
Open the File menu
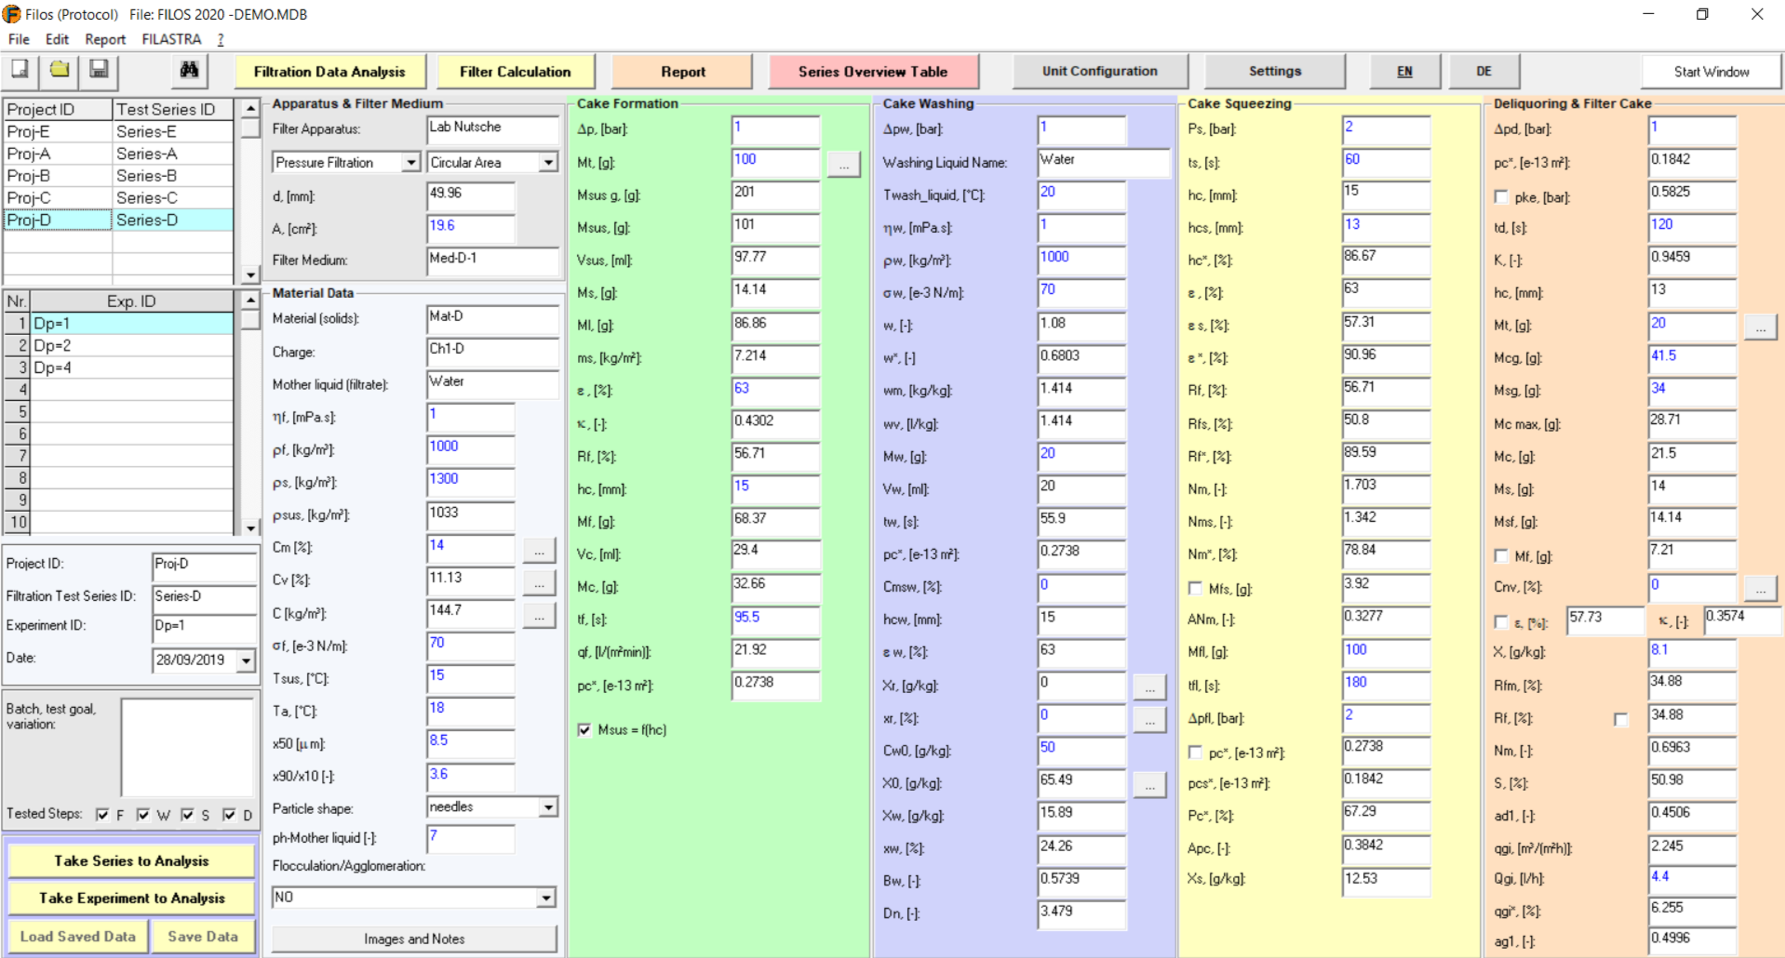coord(19,39)
